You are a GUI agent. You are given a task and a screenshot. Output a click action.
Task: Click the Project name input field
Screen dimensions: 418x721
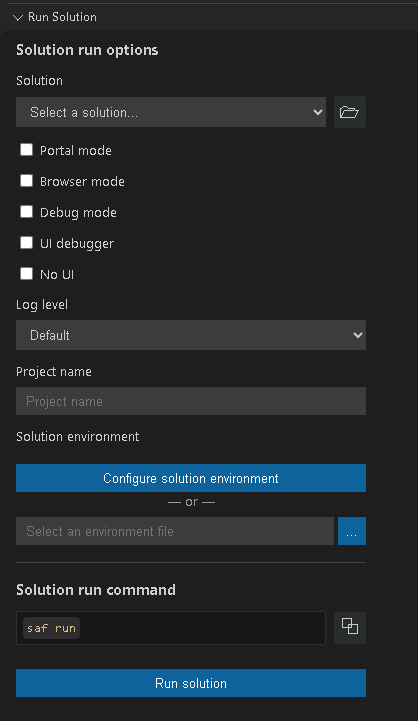(x=191, y=401)
